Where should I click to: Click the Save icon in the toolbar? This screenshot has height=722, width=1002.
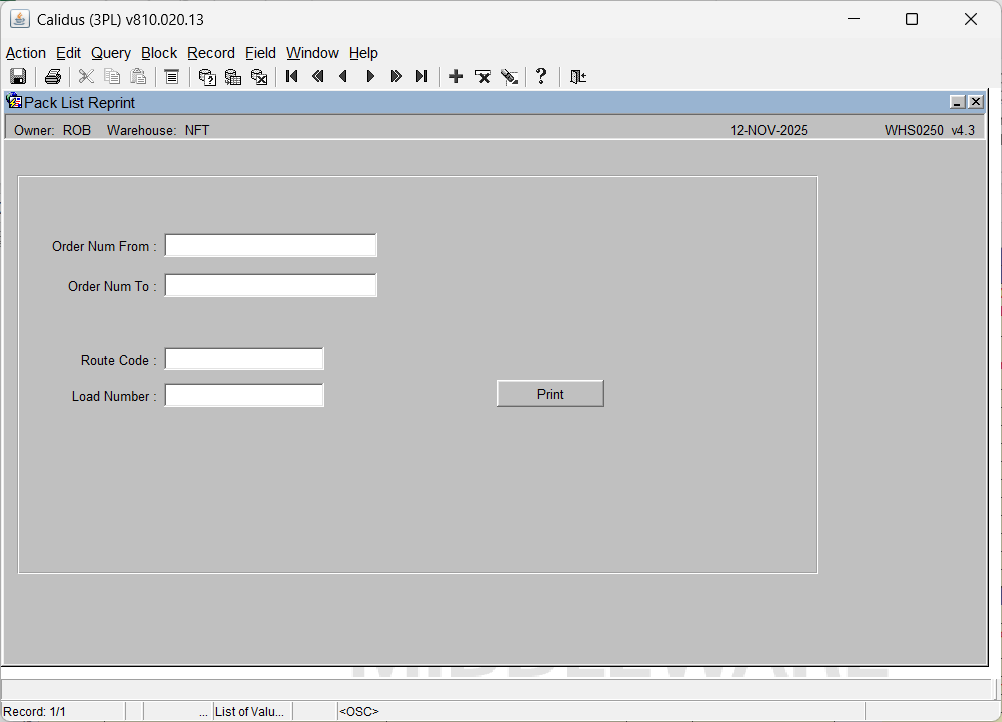point(18,77)
